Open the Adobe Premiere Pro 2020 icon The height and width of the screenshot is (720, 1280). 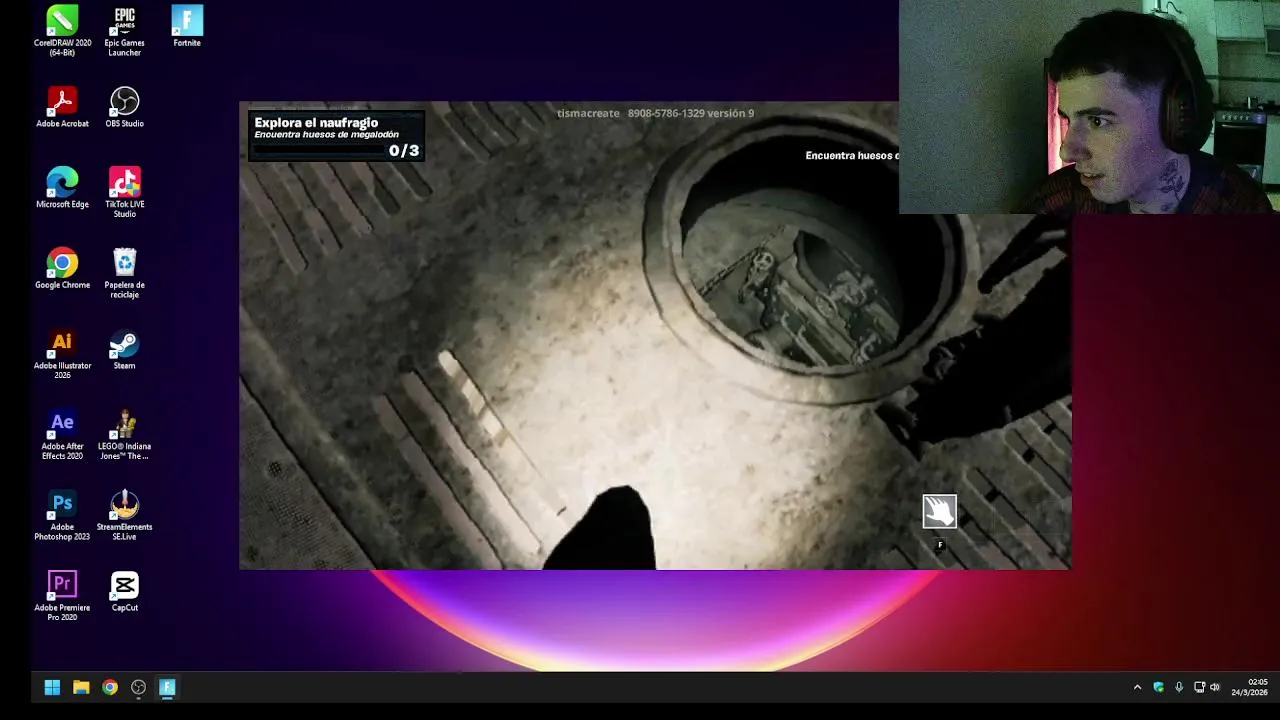coord(62,596)
